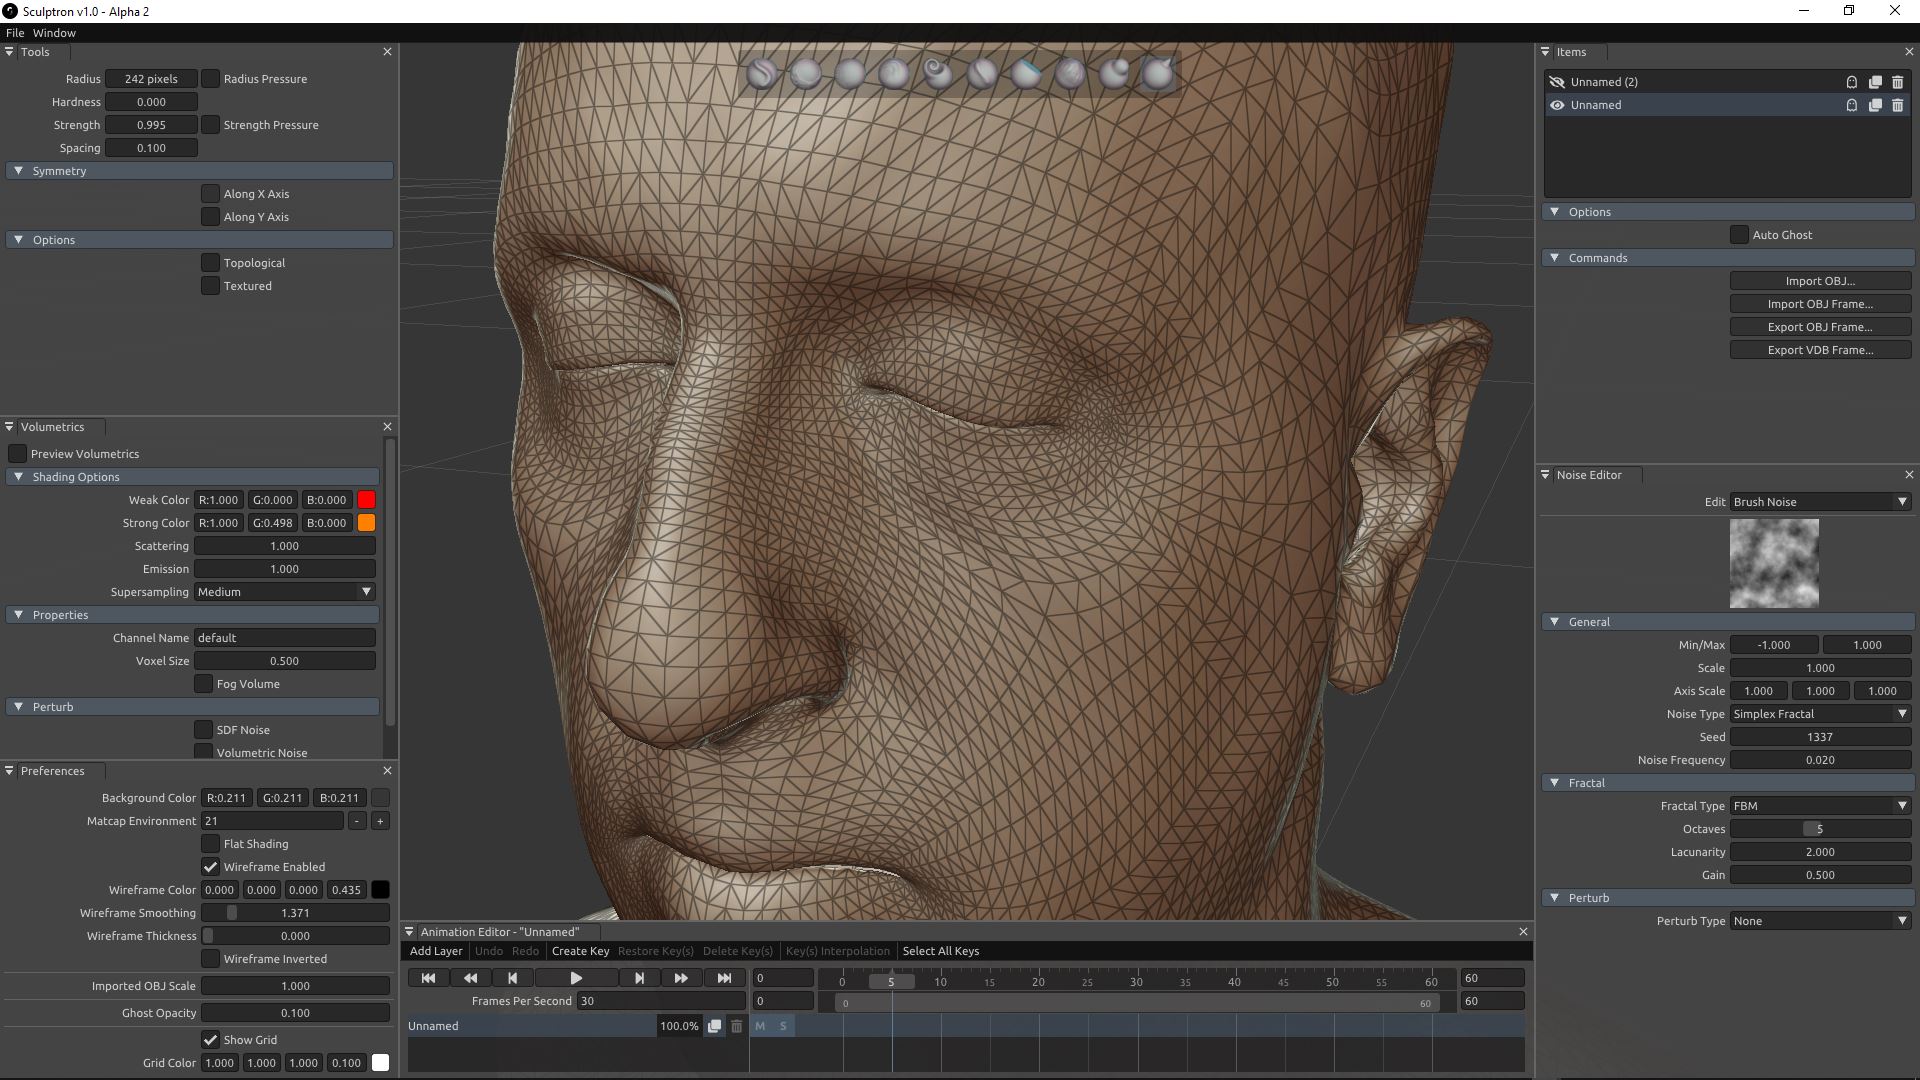This screenshot has width=1920, height=1080.
Task: Duplicate the selected Unnamed item
Action: [1875, 105]
